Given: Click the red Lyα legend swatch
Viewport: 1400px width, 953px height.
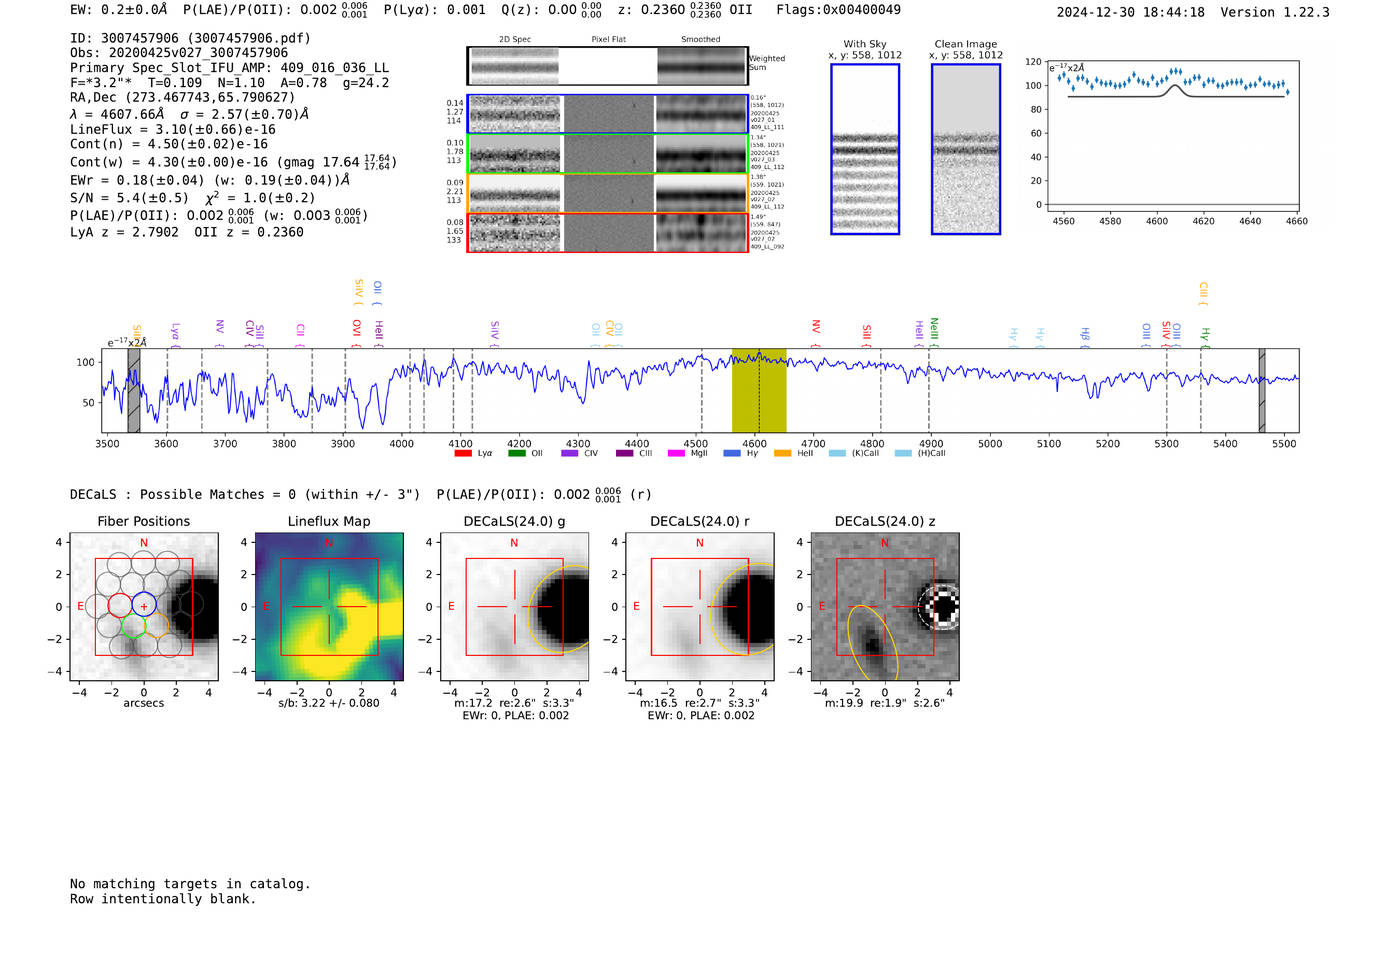Looking at the screenshot, I should [462, 453].
